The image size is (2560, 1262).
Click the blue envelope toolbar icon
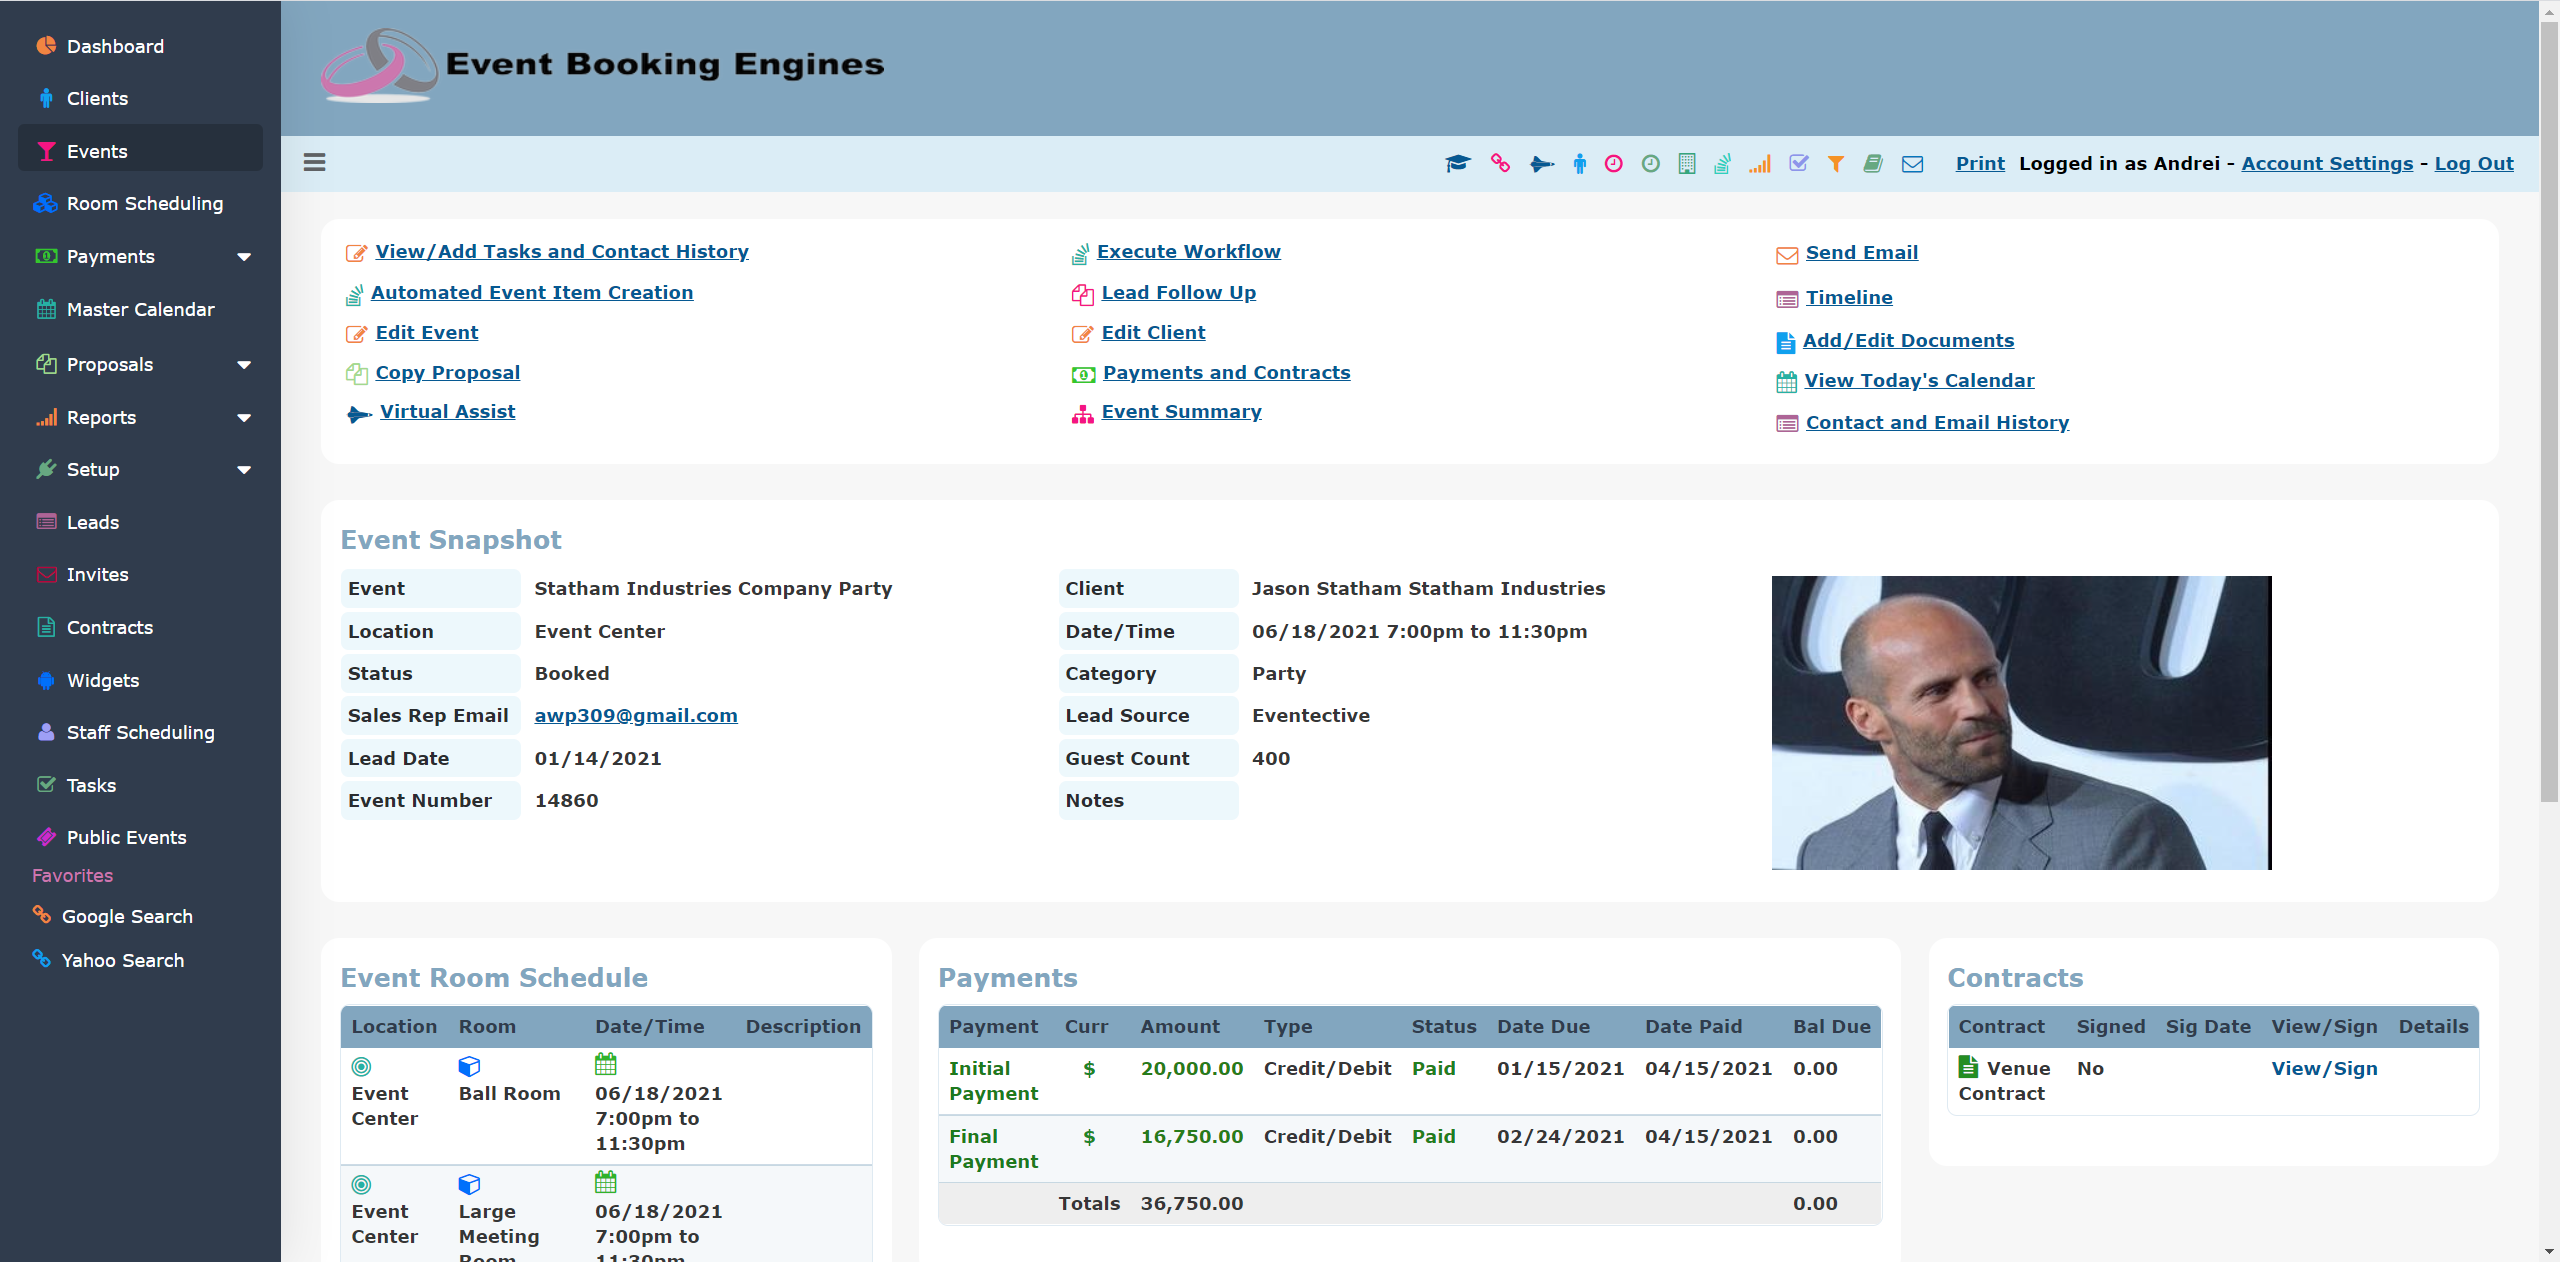pos(1912,164)
